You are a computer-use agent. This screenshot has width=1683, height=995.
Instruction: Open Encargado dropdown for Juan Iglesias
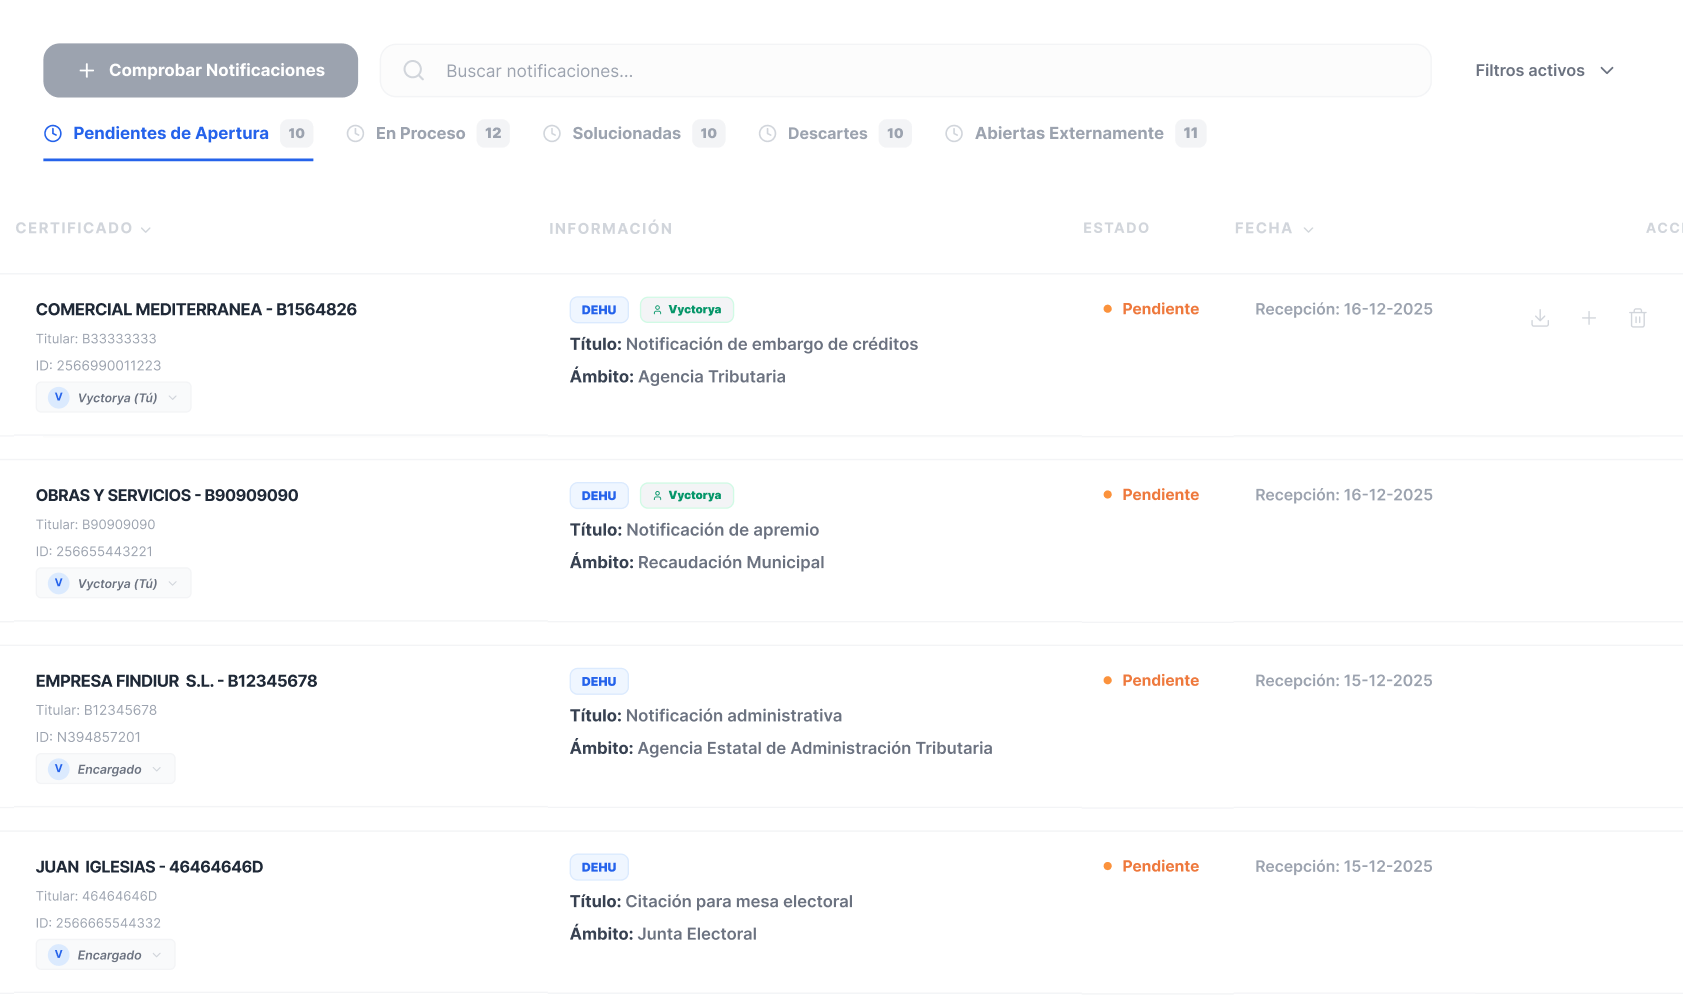(106, 955)
